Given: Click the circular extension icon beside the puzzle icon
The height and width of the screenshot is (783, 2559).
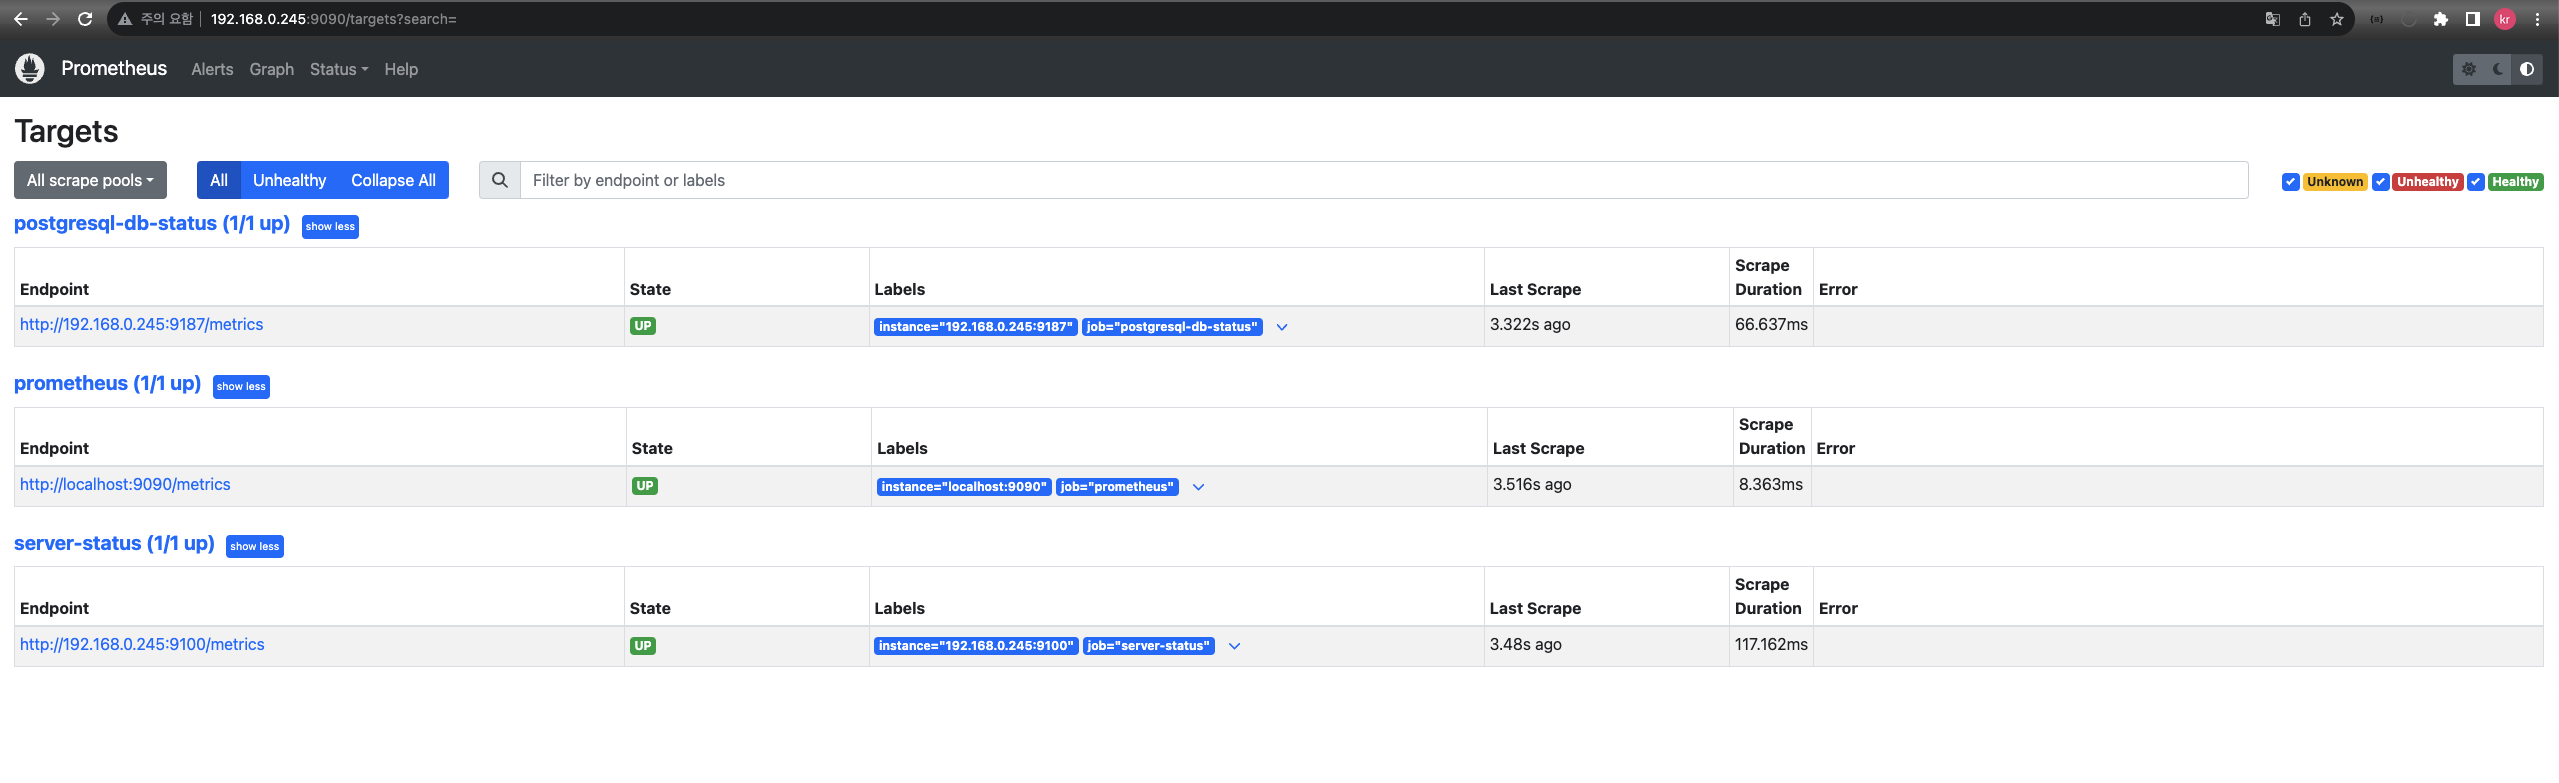Looking at the screenshot, I should click(2409, 19).
